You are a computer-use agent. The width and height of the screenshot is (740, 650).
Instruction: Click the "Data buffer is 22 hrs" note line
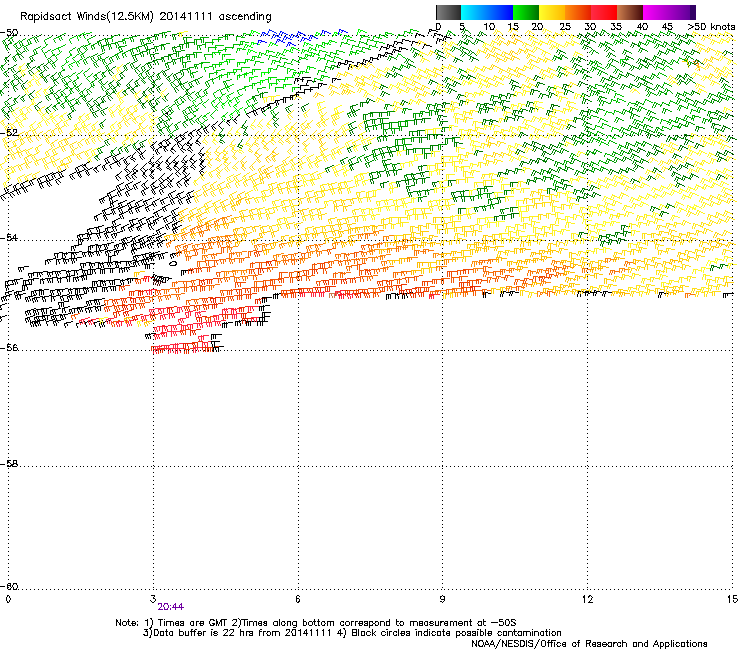pos(352,633)
